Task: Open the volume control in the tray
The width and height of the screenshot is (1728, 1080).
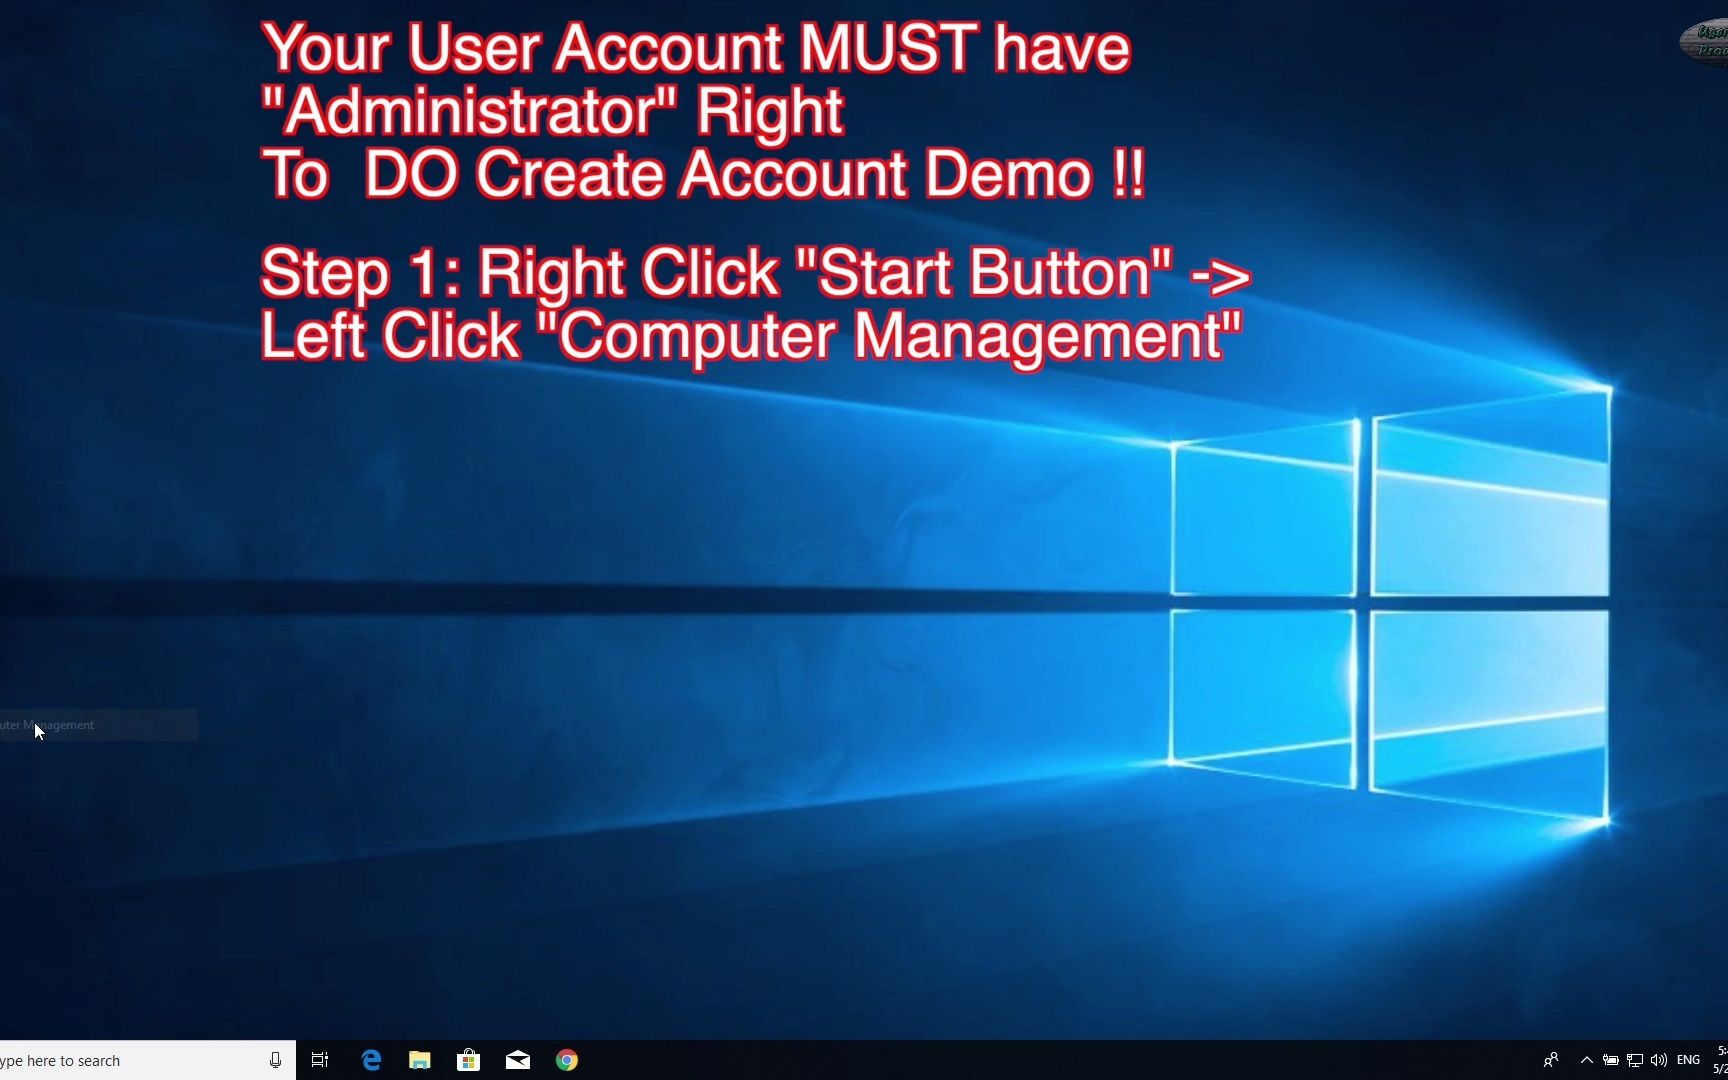Action: pos(1658,1060)
